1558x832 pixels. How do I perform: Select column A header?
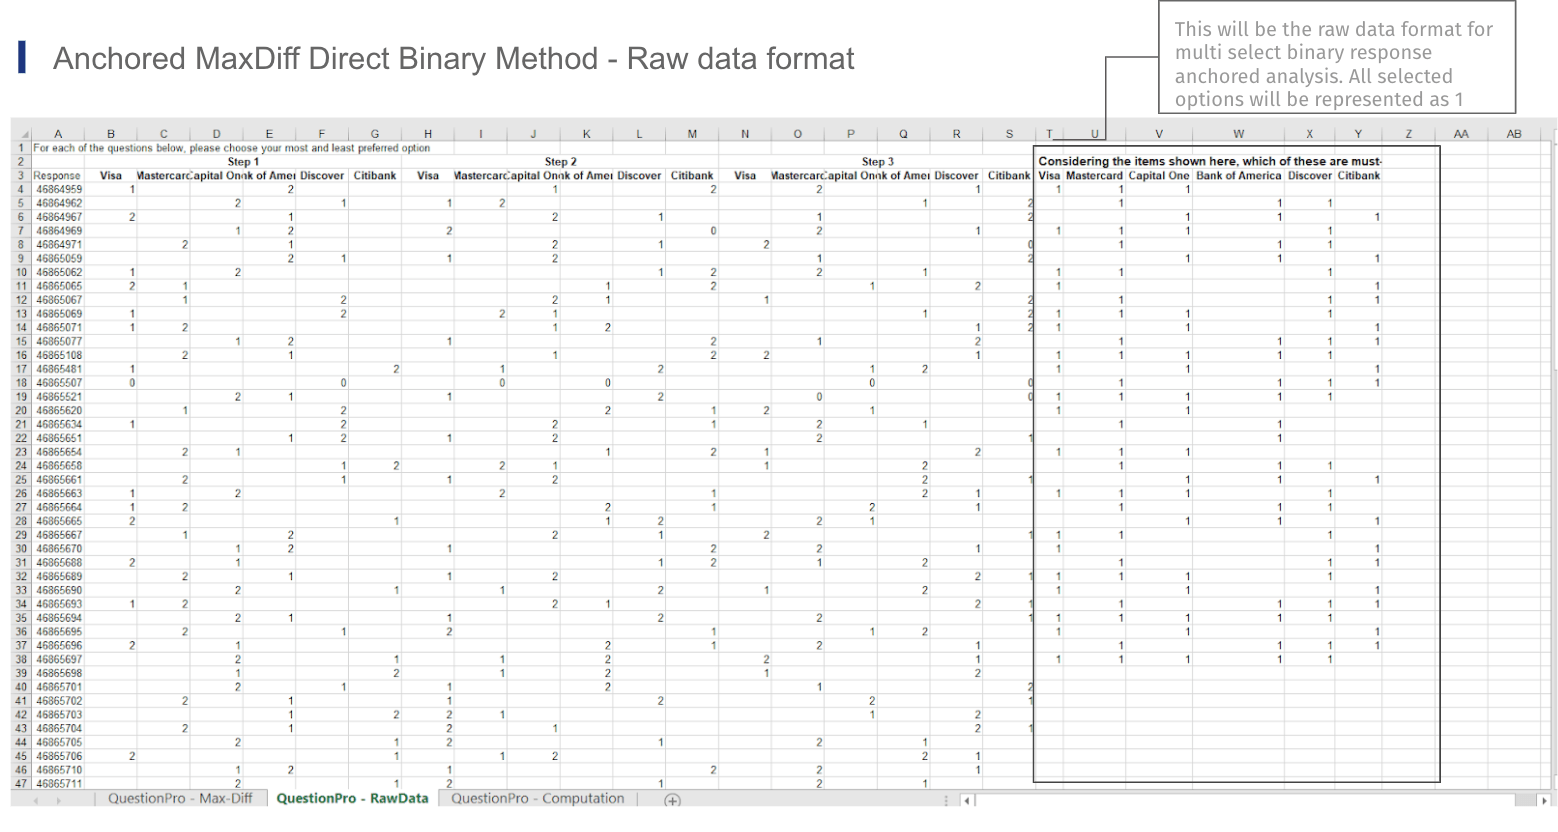click(x=58, y=134)
